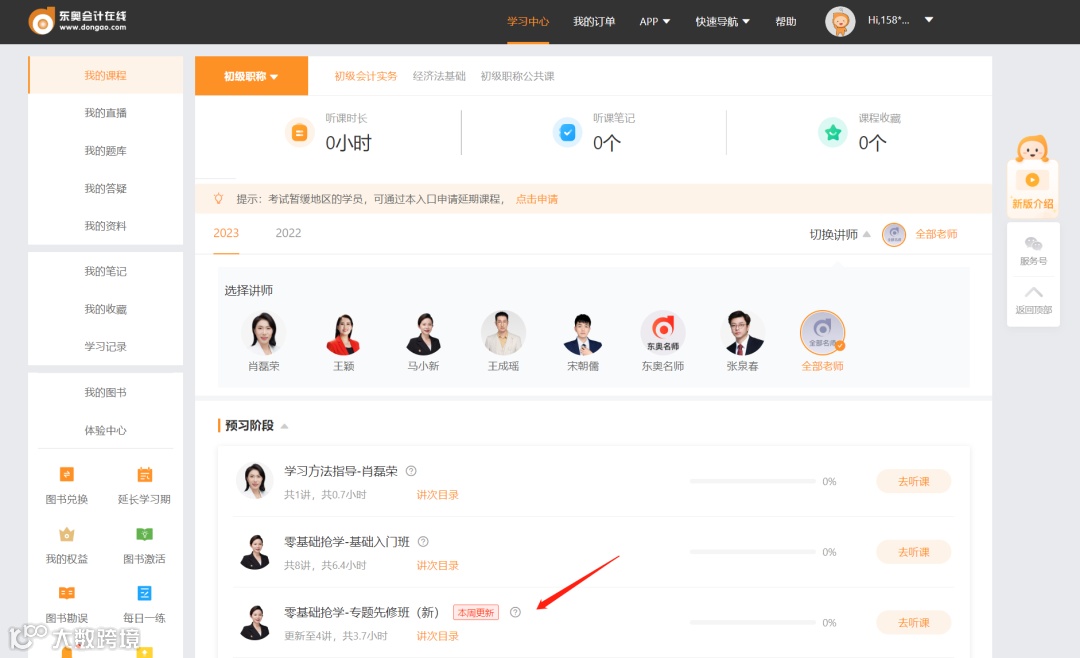
Task: Collapse the 预习阶段 section
Action: coord(284,426)
